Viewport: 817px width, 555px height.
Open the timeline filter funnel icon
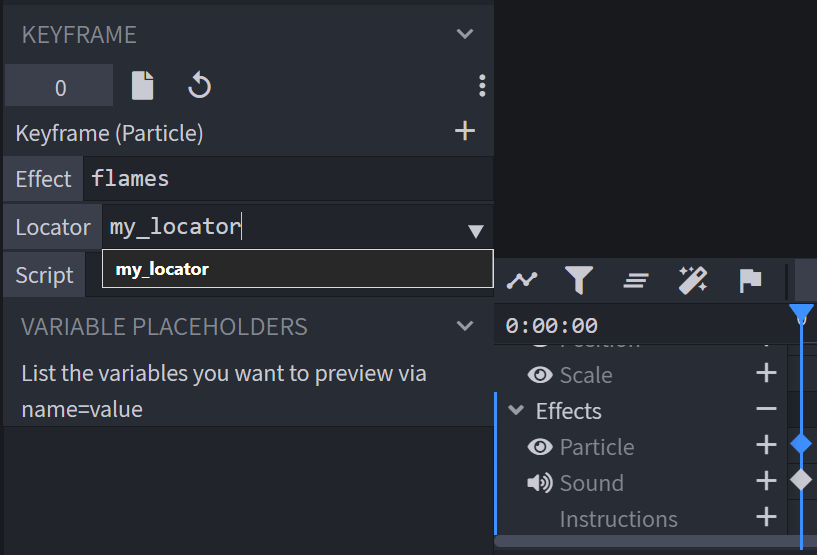click(x=579, y=280)
